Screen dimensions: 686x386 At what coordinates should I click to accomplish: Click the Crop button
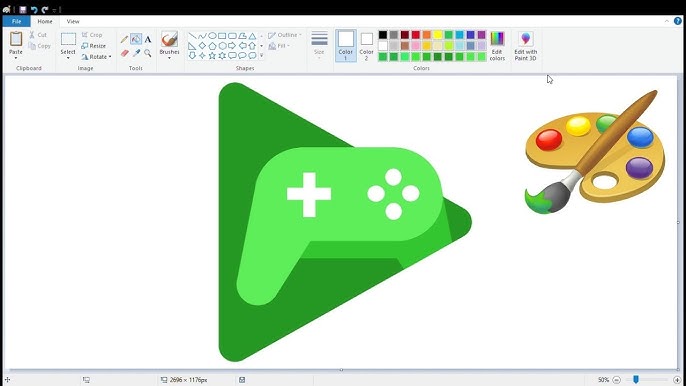coord(92,35)
